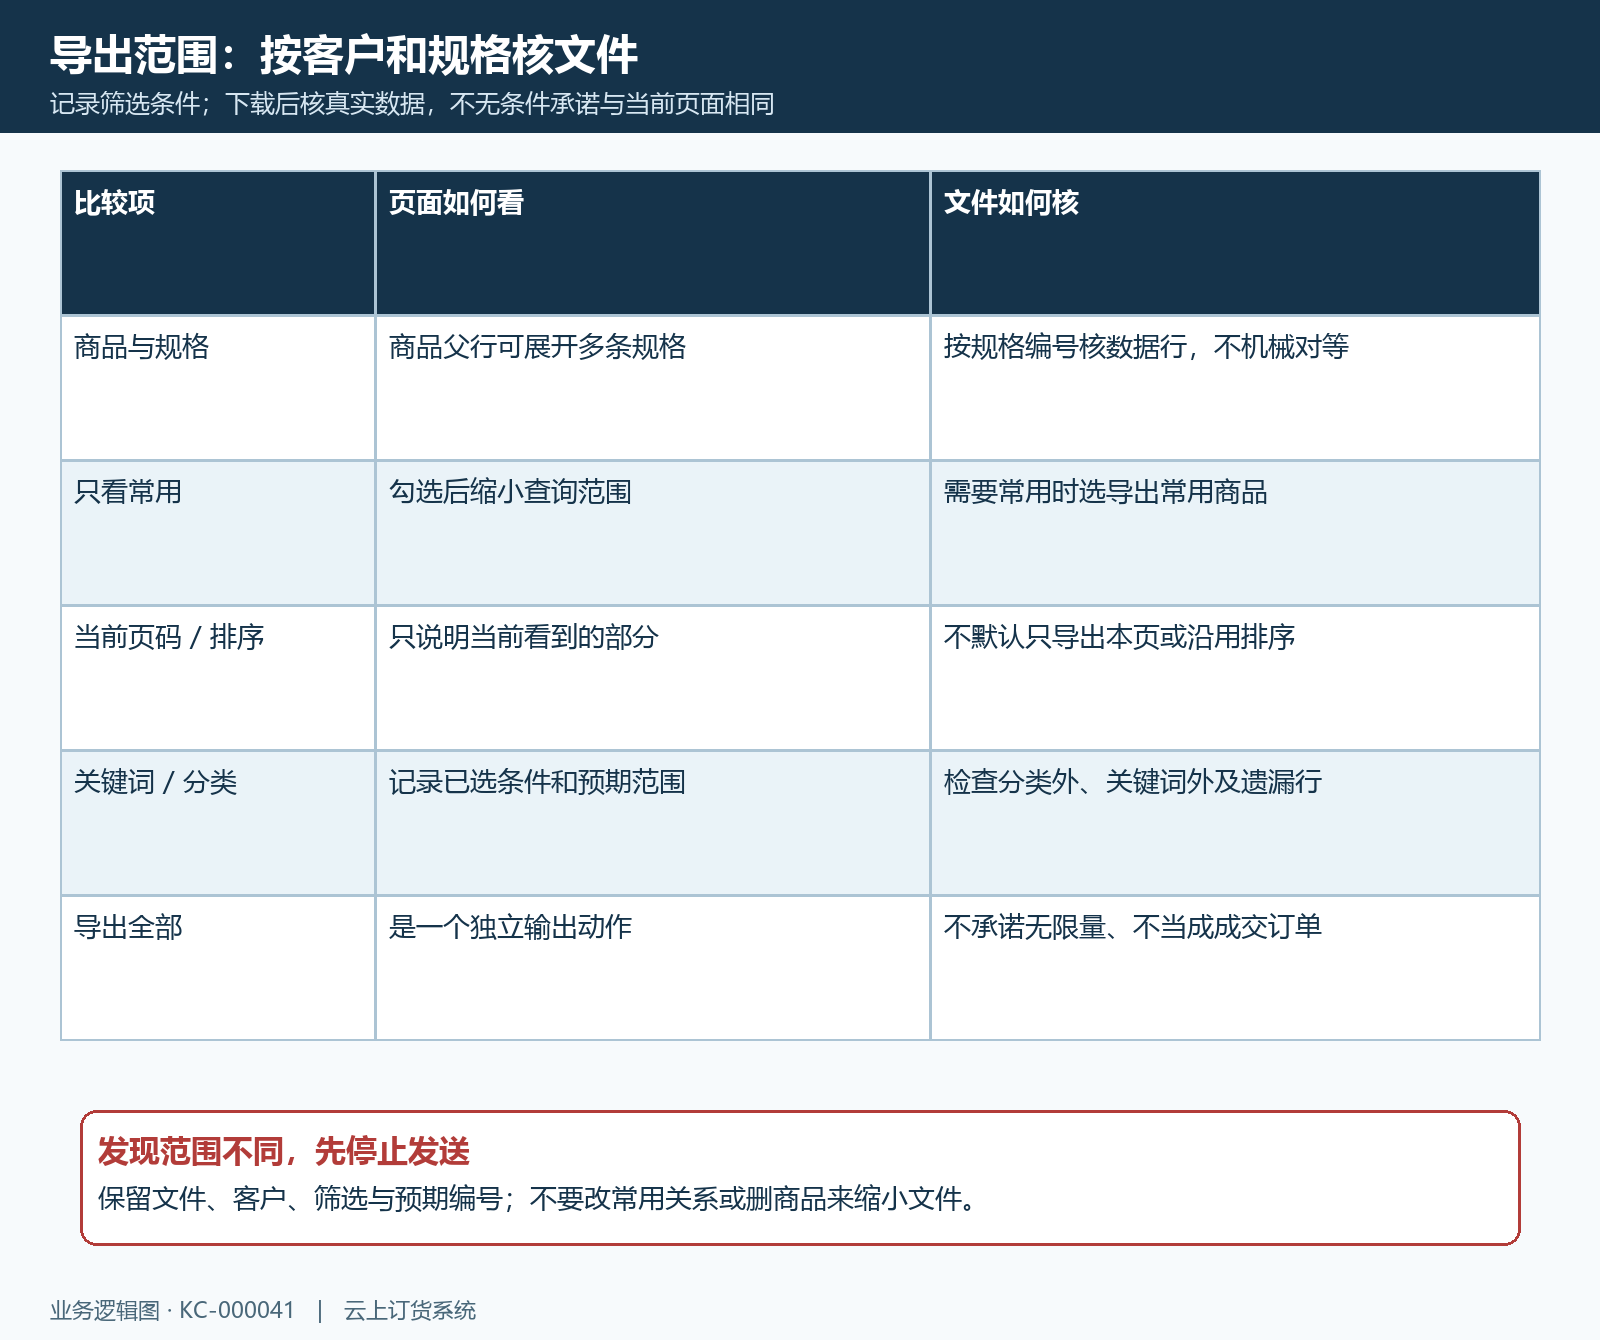Select warning text starting 保留文件、客户

pyautogui.click(x=538, y=1198)
